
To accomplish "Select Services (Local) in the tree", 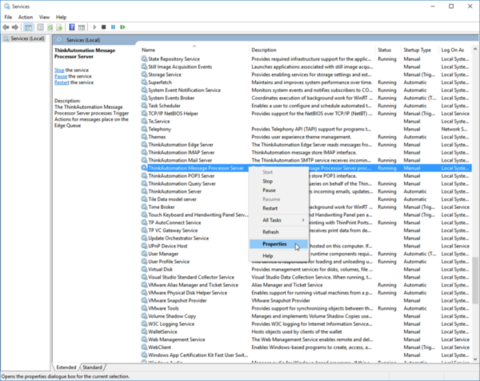I will click(x=27, y=39).
